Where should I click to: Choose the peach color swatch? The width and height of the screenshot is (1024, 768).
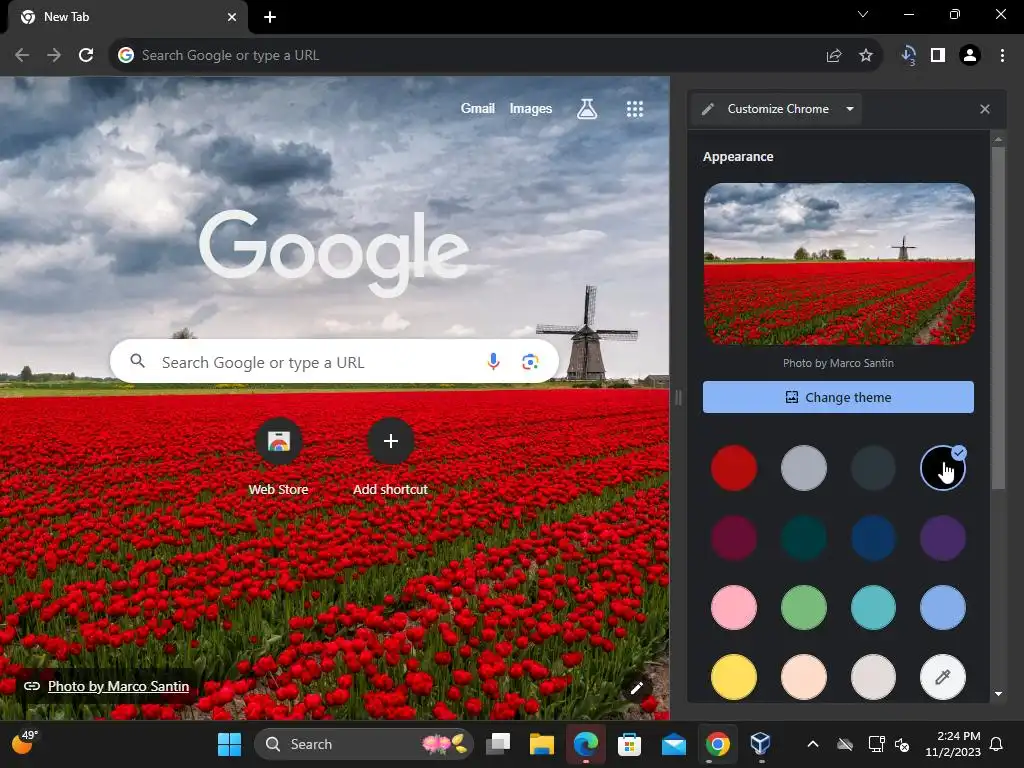tap(803, 677)
